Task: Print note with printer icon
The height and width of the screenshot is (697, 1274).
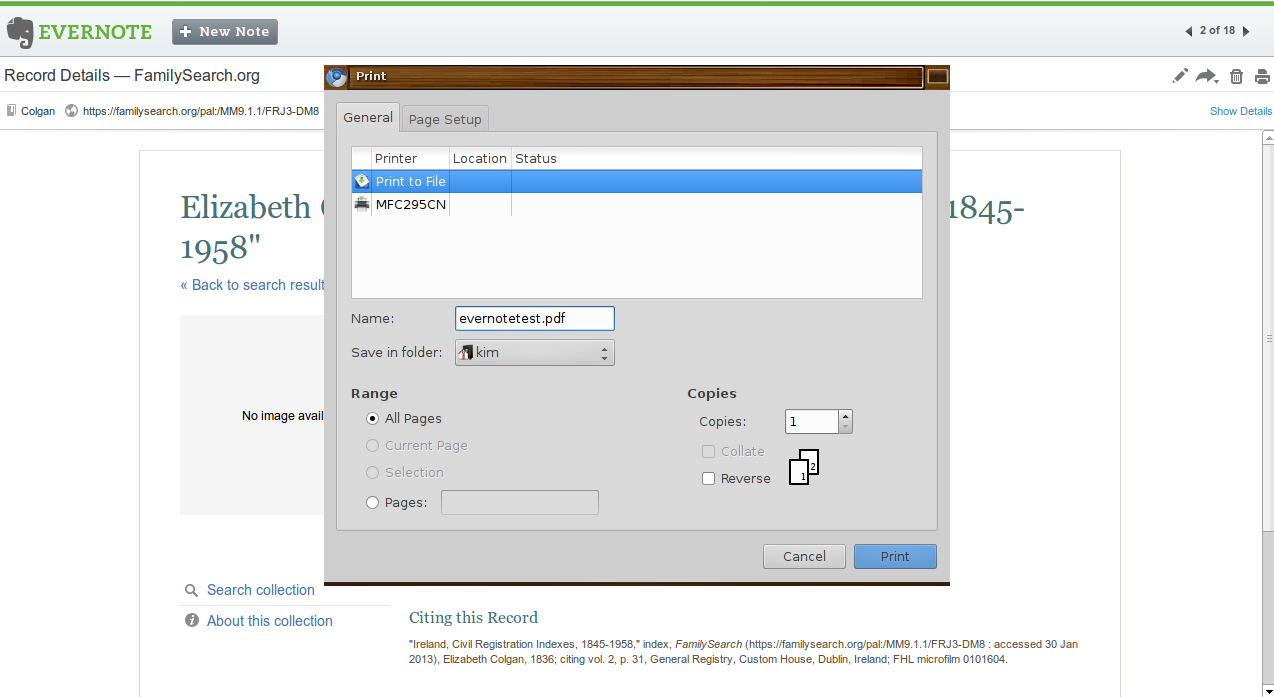Action: coord(1262,76)
